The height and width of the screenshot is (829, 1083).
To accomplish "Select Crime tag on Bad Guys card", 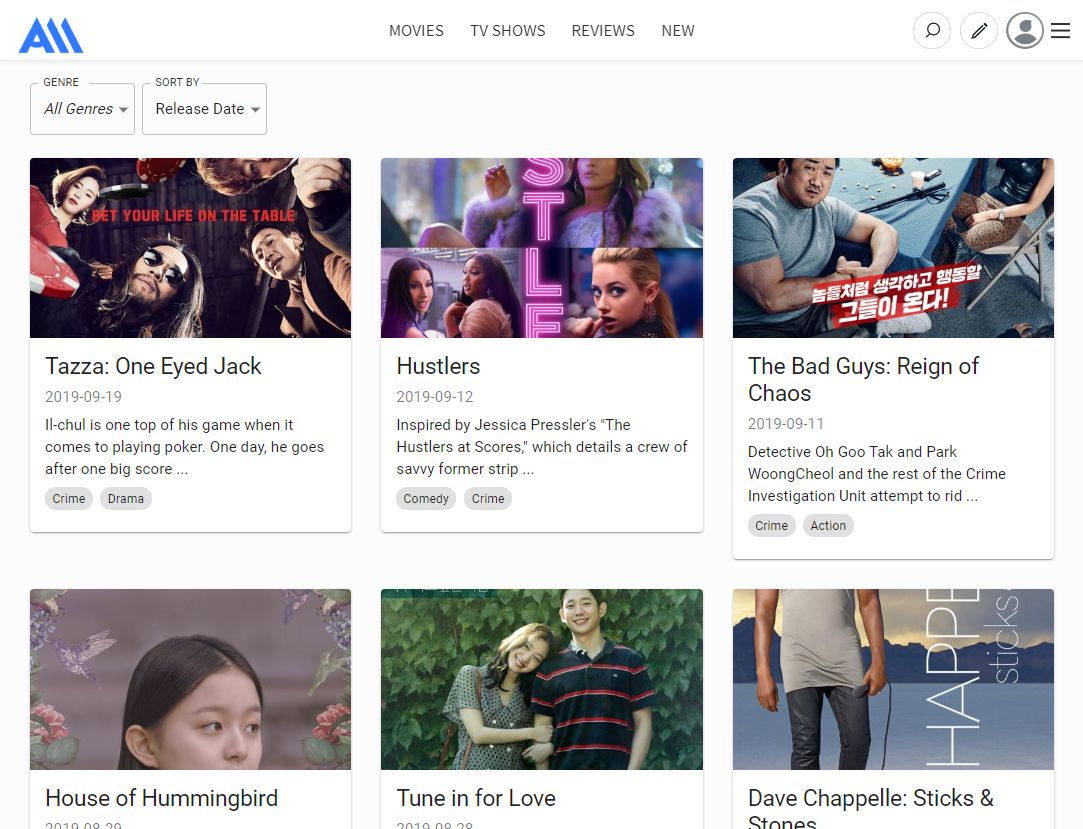I will 771,526.
